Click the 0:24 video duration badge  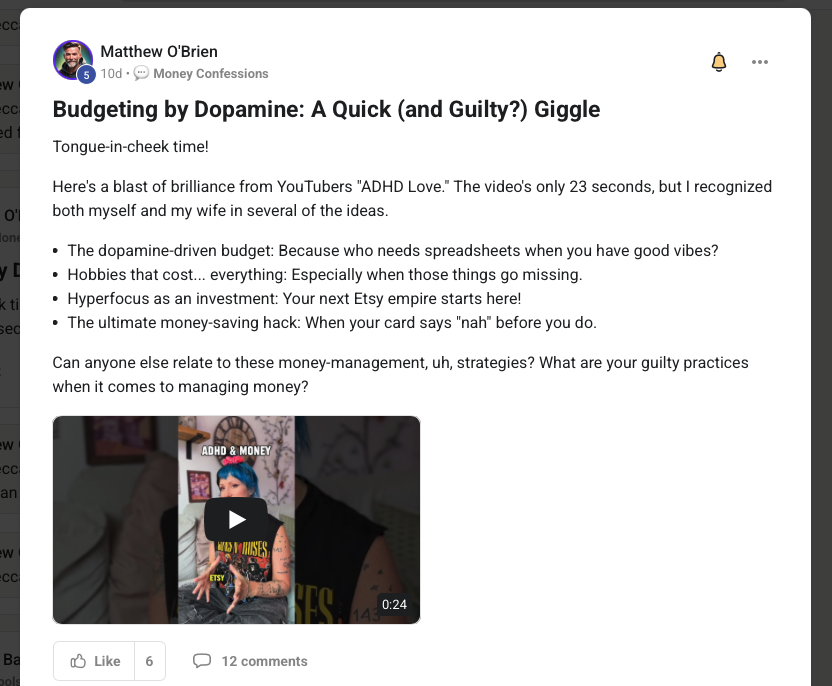tap(394, 604)
